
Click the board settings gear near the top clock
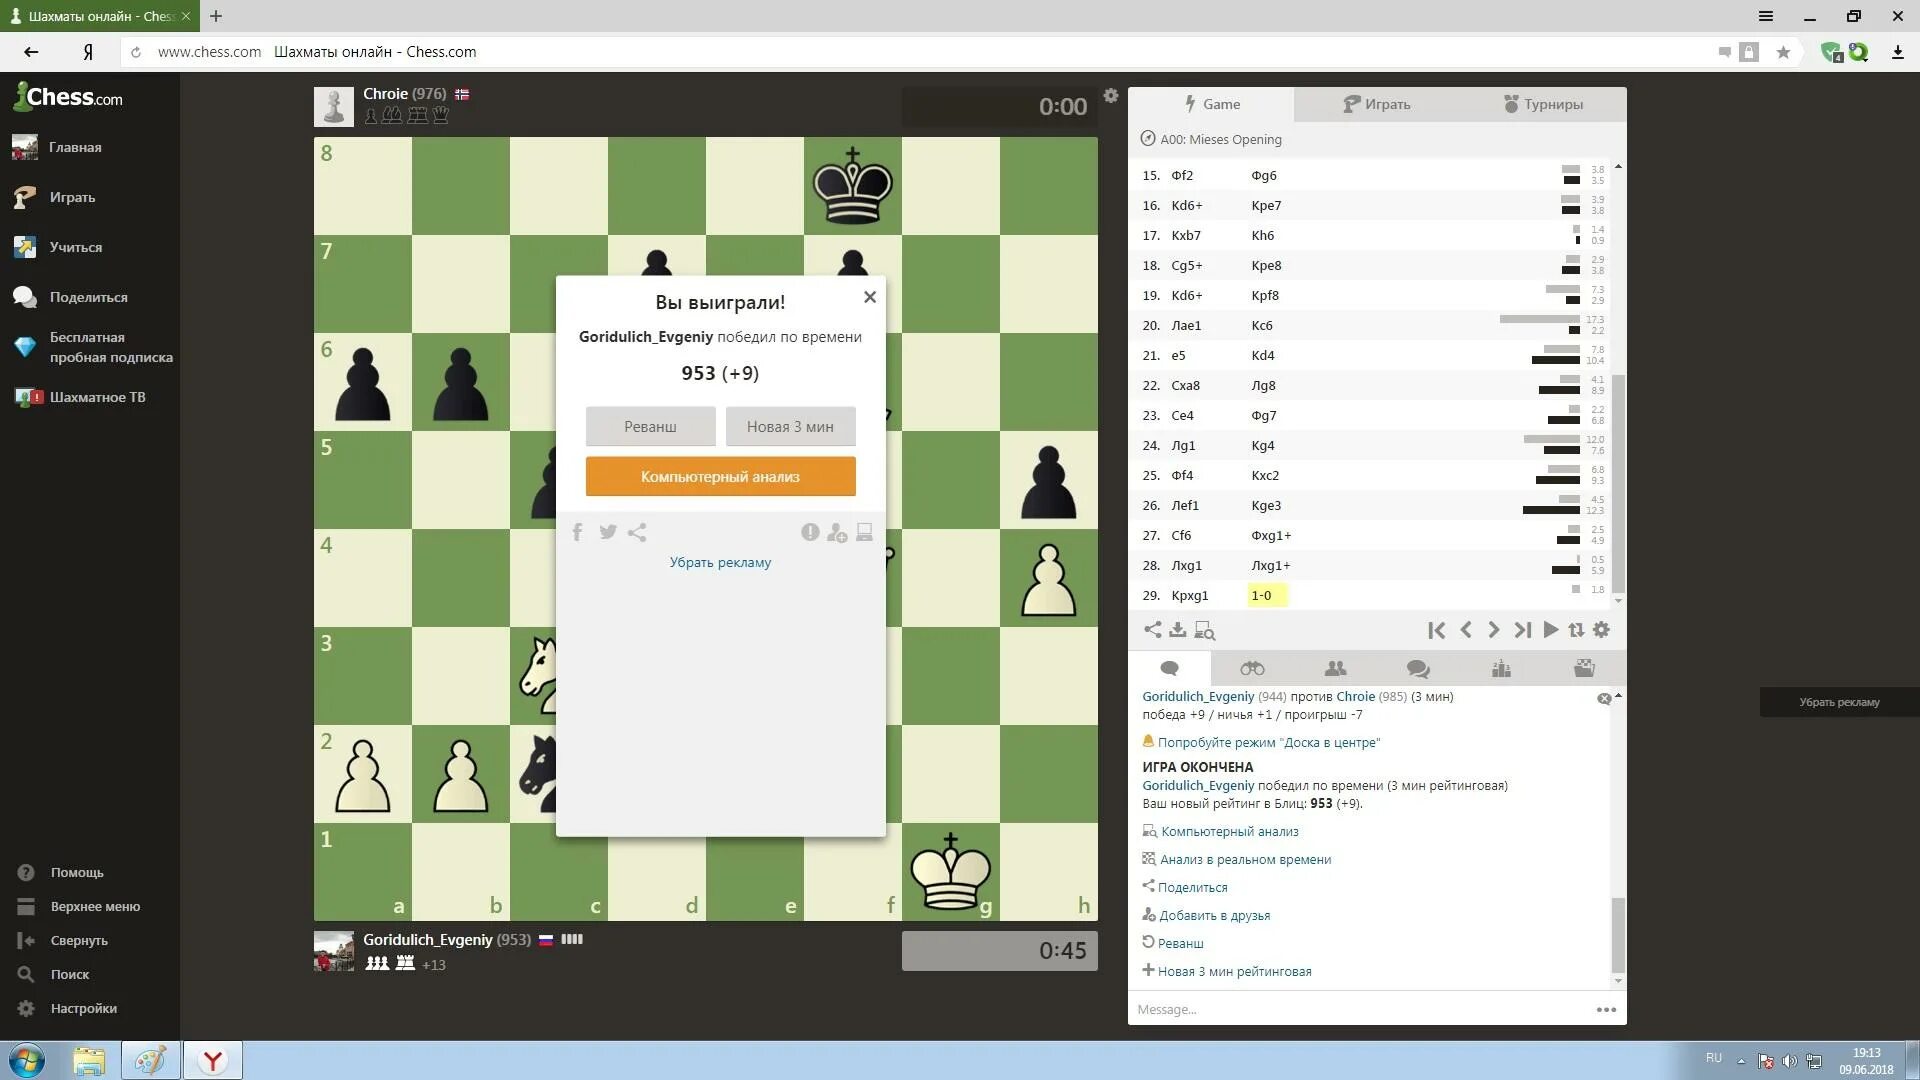[x=1110, y=96]
